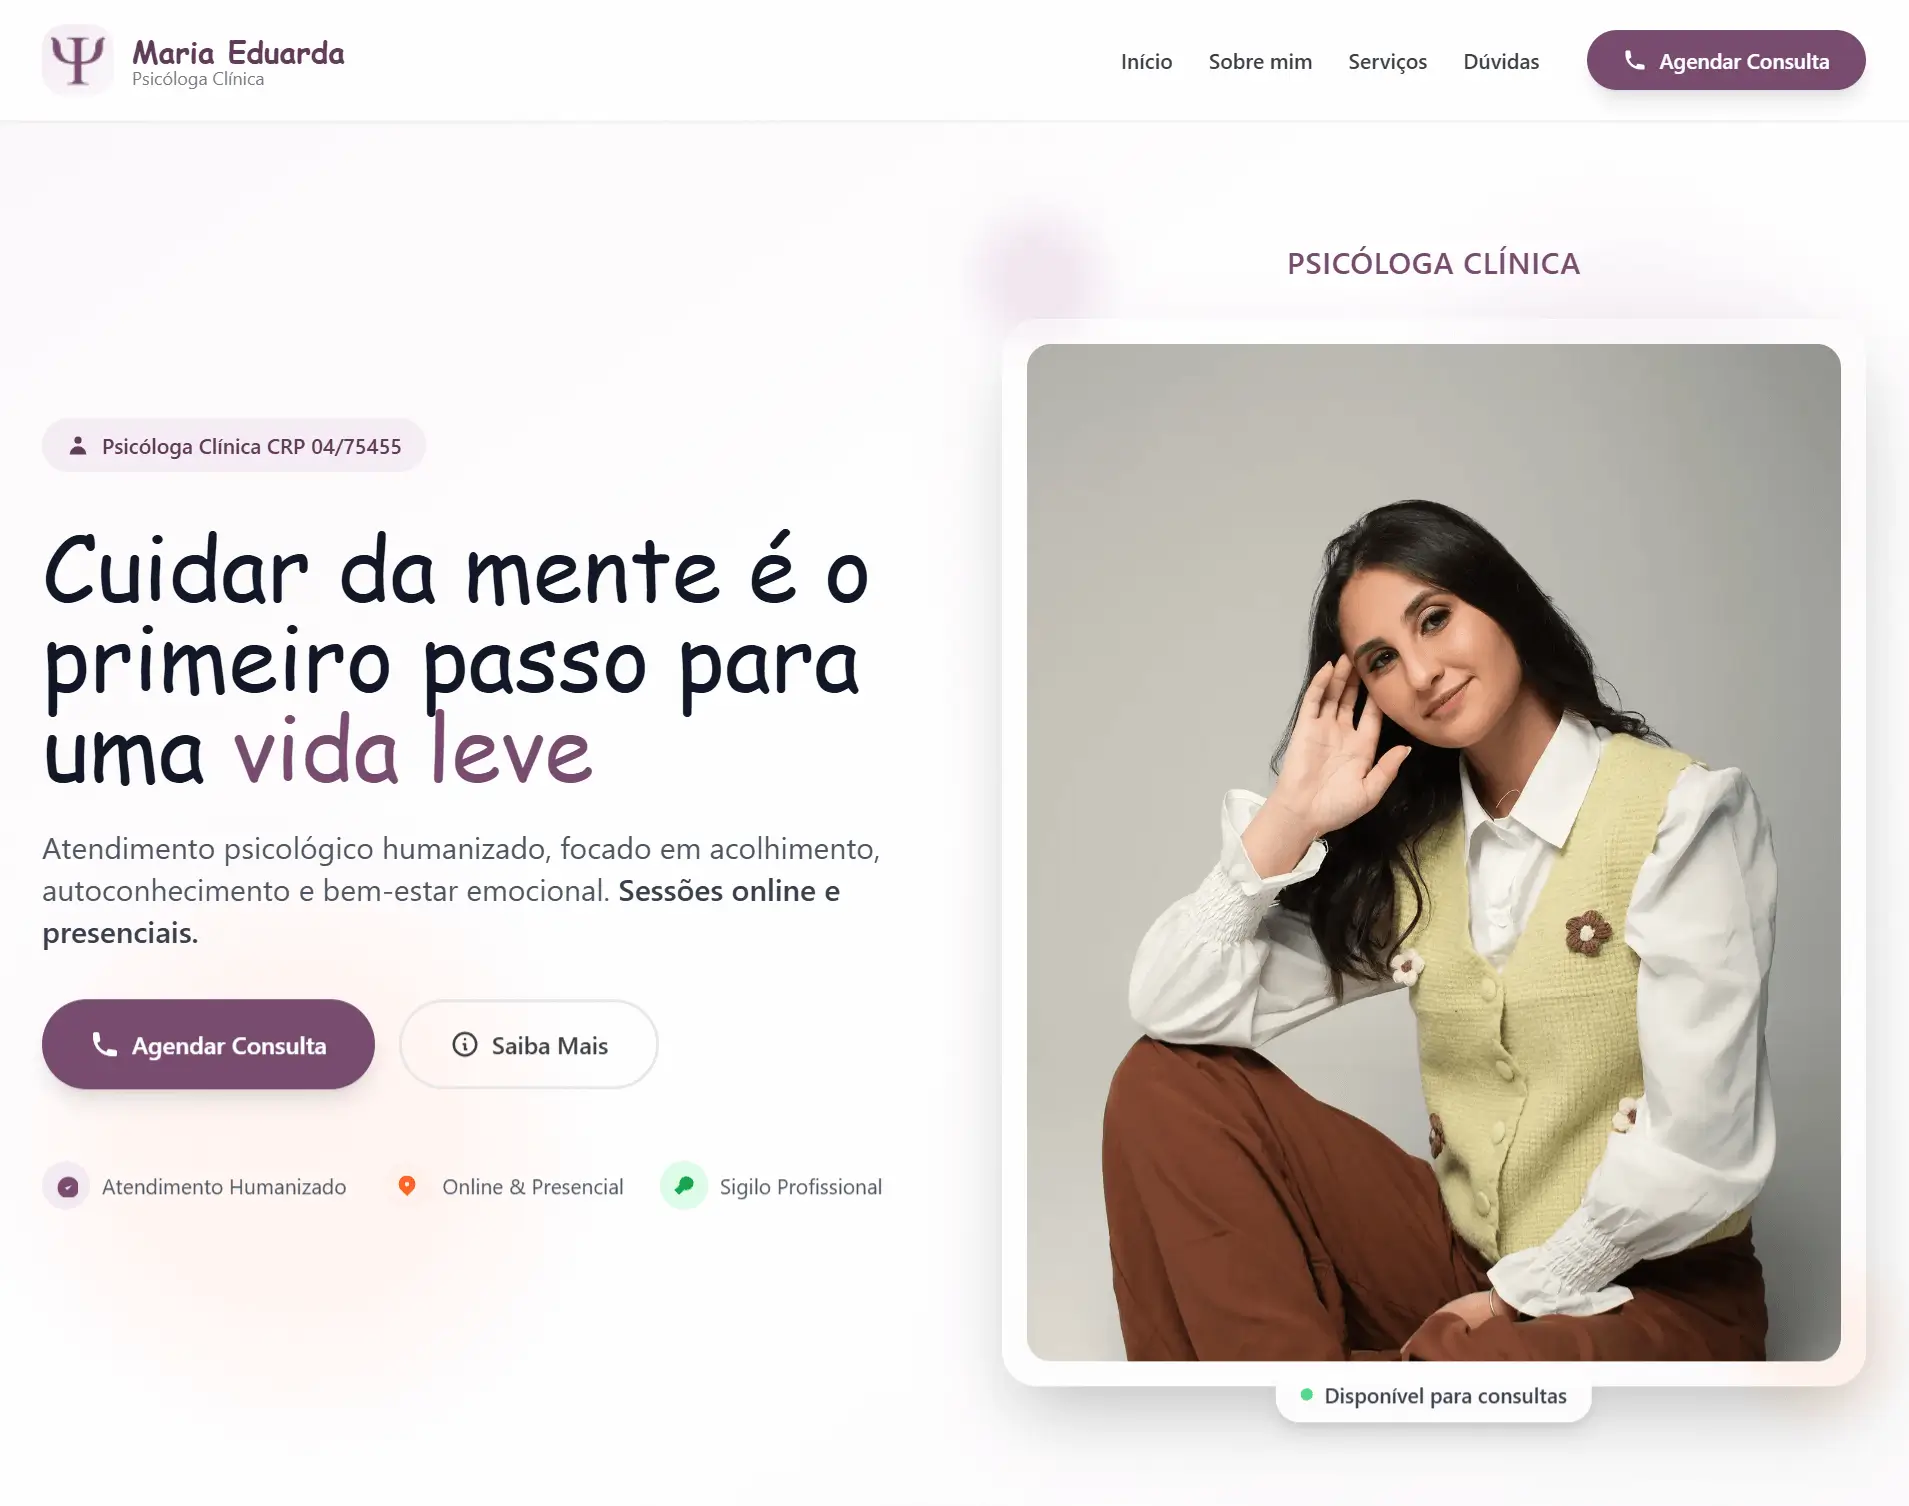
Task: Open the Início menu item
Action: (x=1146, y=61)
